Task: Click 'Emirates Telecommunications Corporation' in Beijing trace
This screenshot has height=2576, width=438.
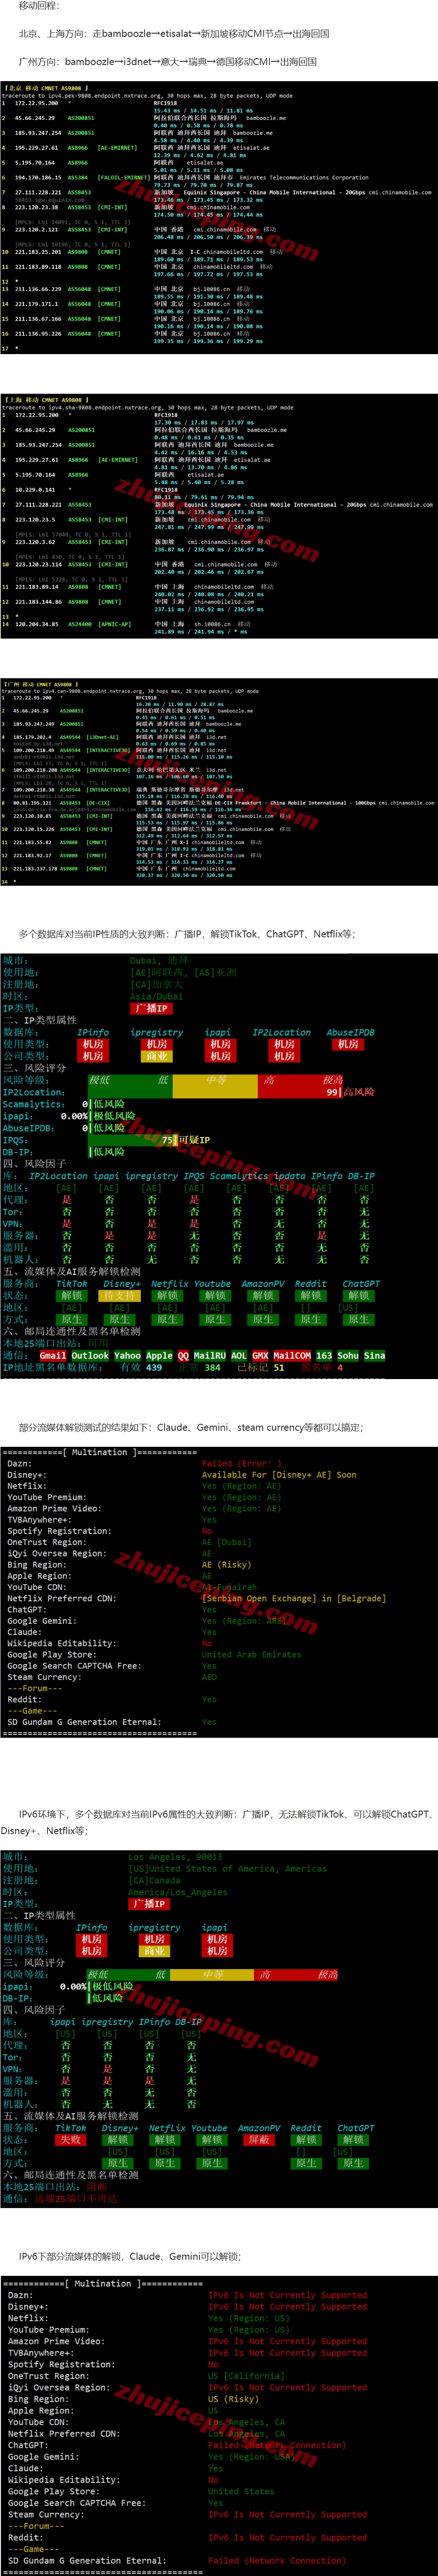Action: coord(304,178)
